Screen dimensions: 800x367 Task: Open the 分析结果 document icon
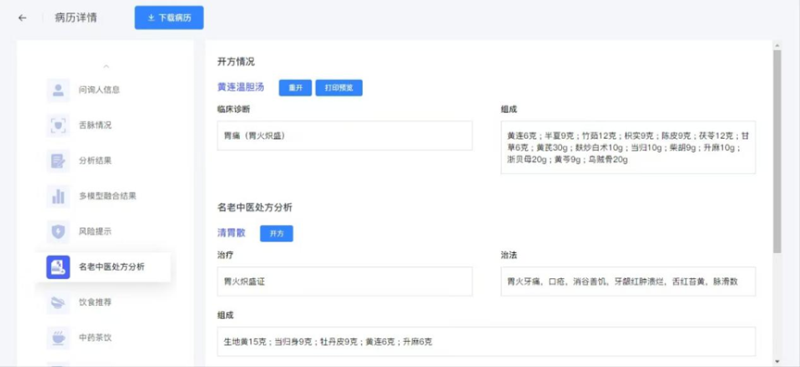click(58, 161)
